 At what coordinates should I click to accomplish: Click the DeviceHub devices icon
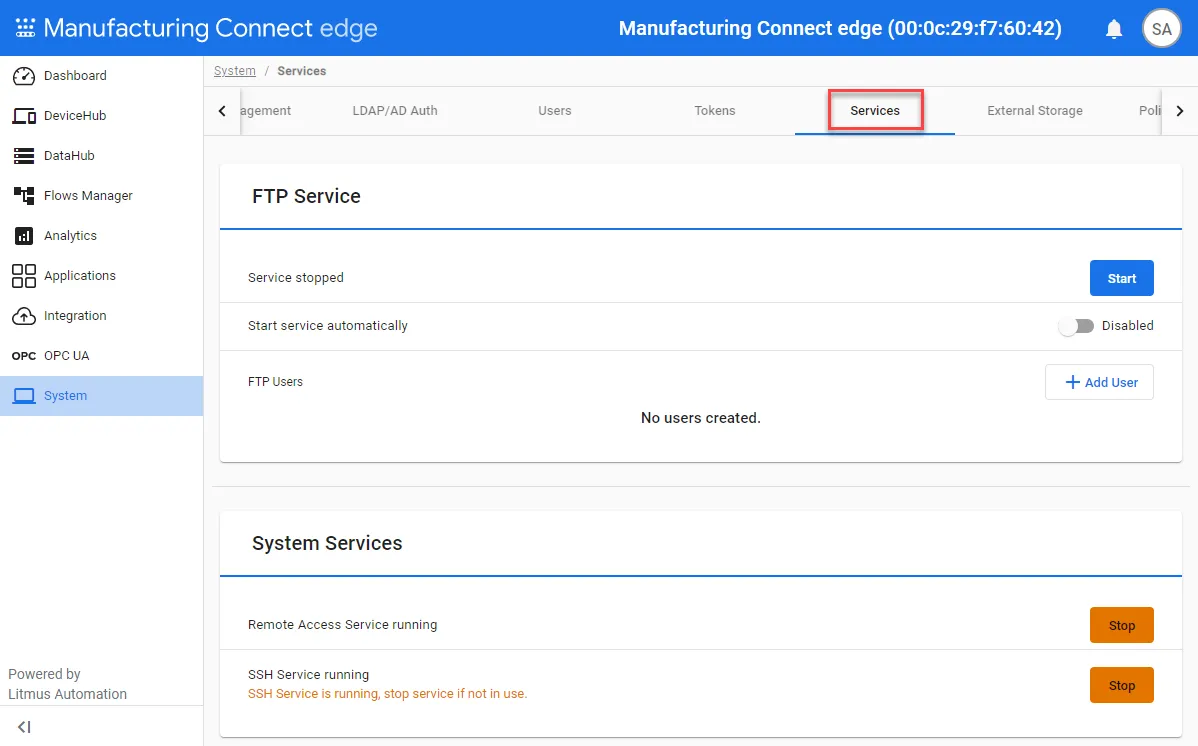tap(24, 116)
